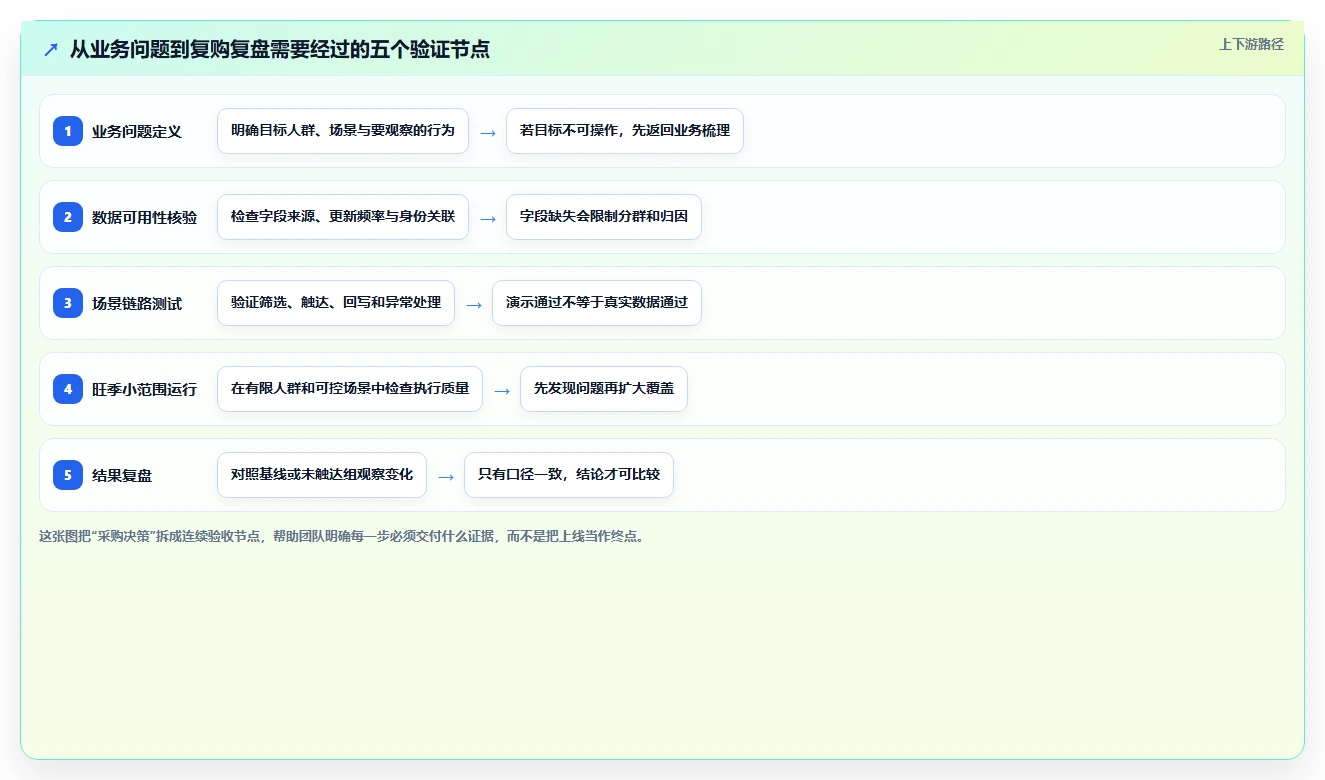Select the step 5 number badge
The image size is (1325, 780).
pyautogui.click(x=68, y=475)
